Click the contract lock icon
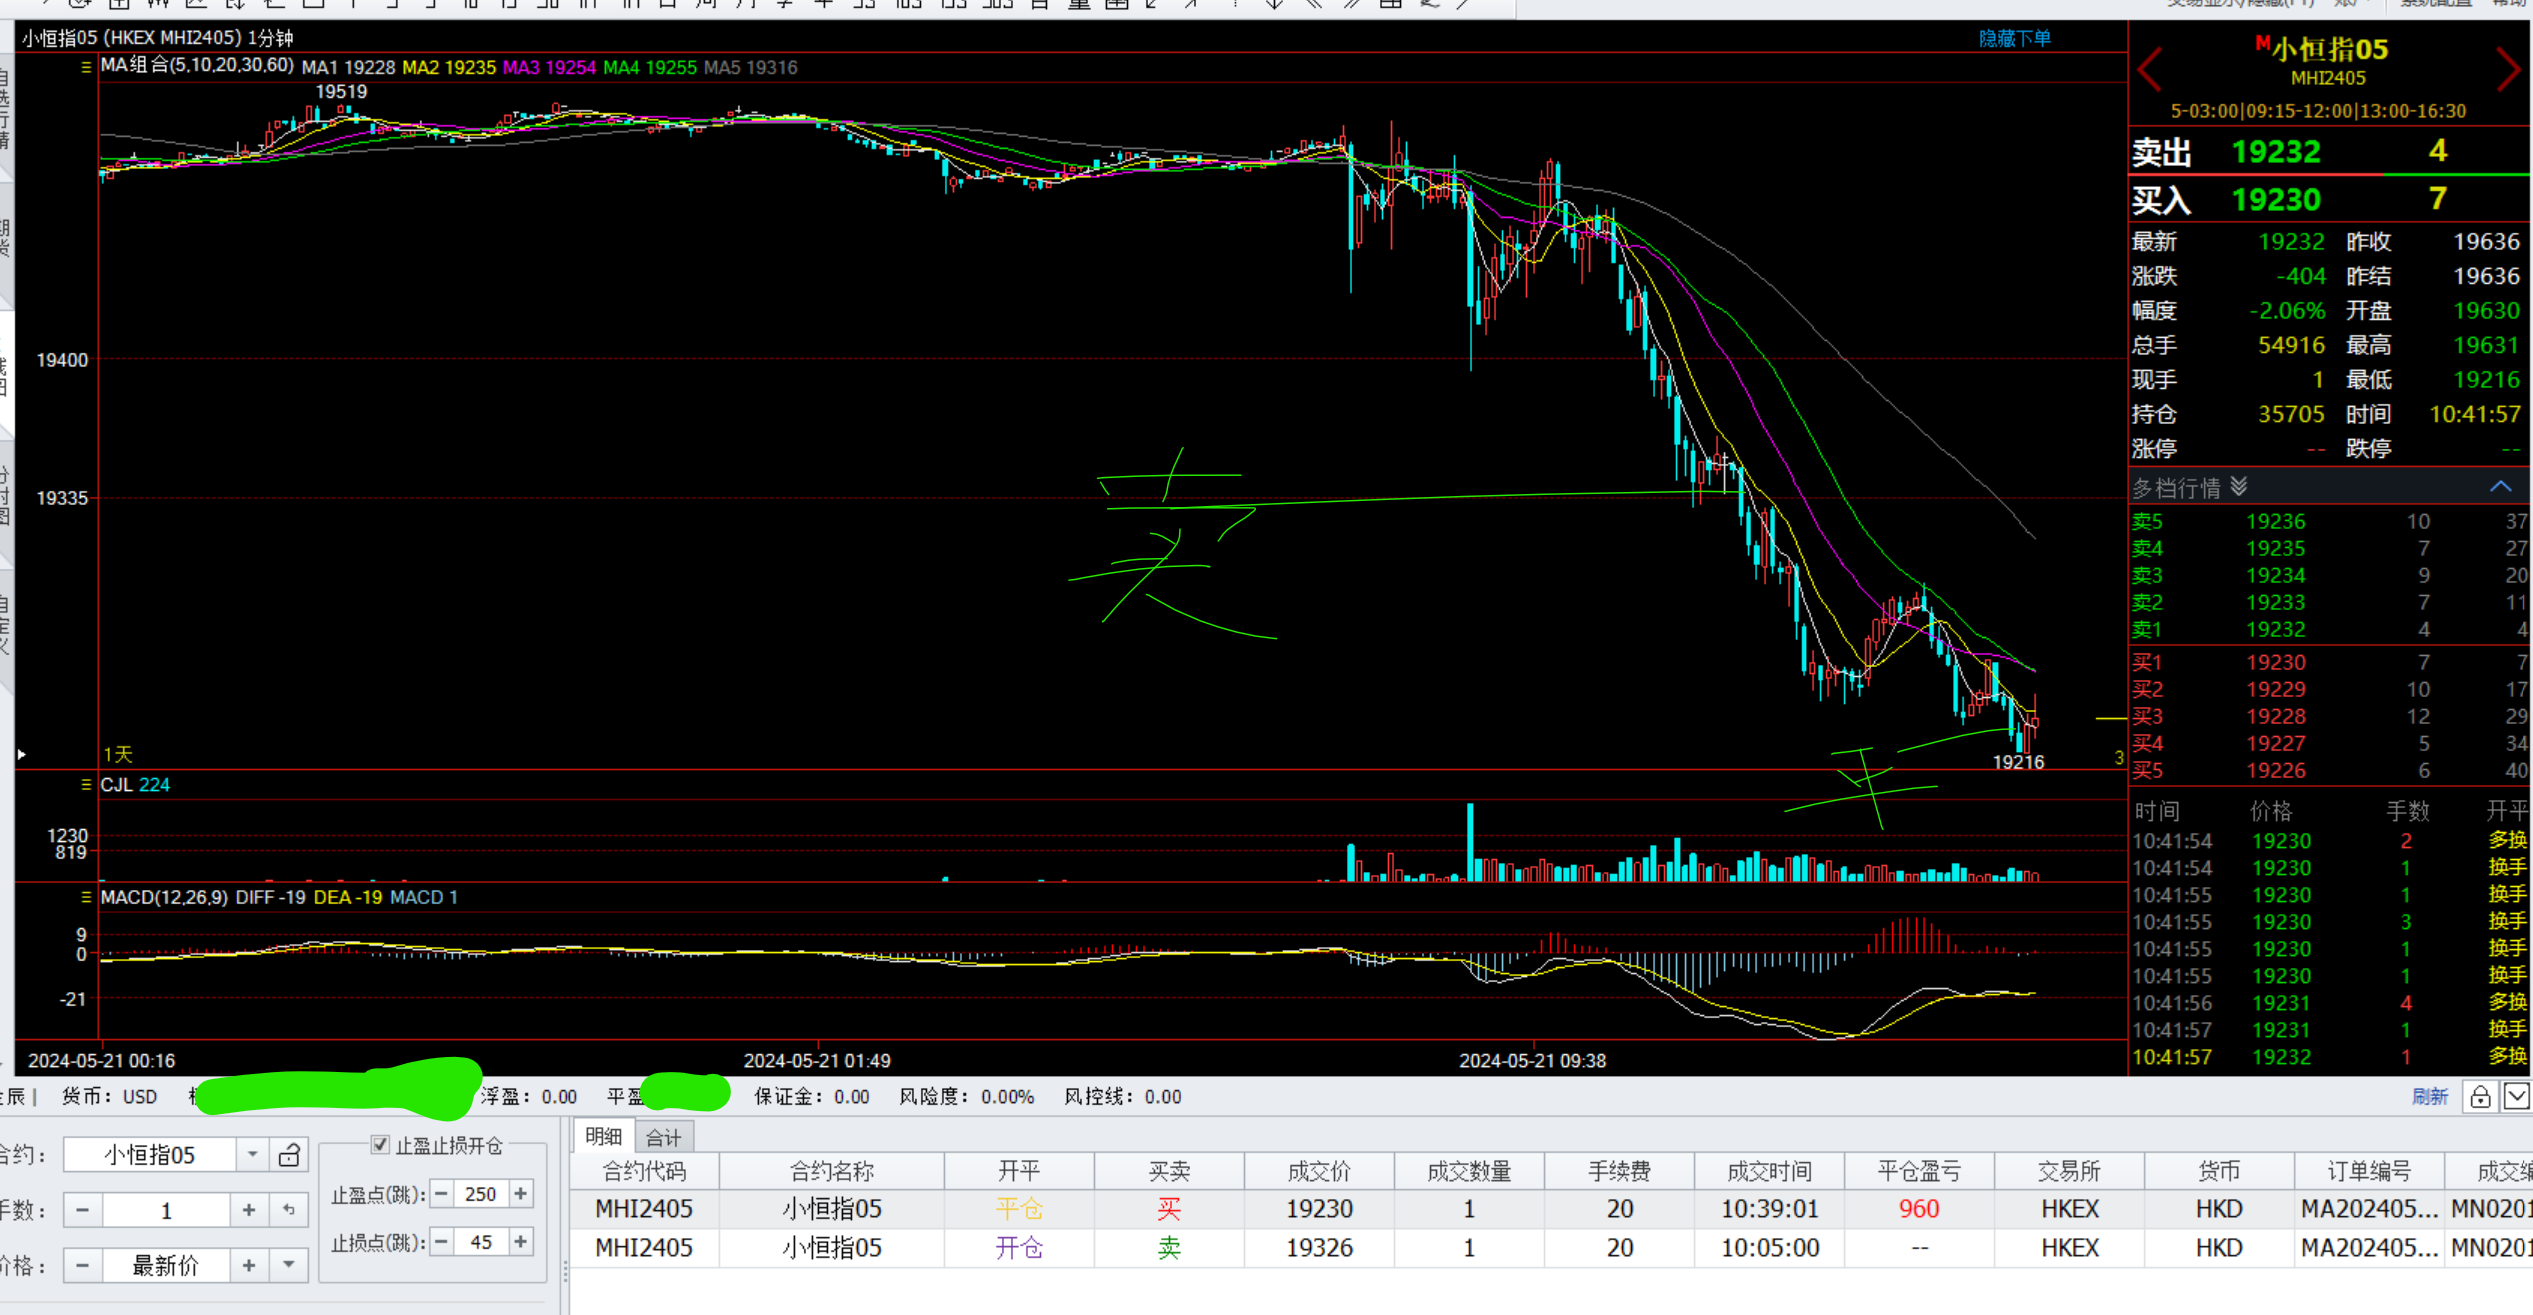 289,1155
